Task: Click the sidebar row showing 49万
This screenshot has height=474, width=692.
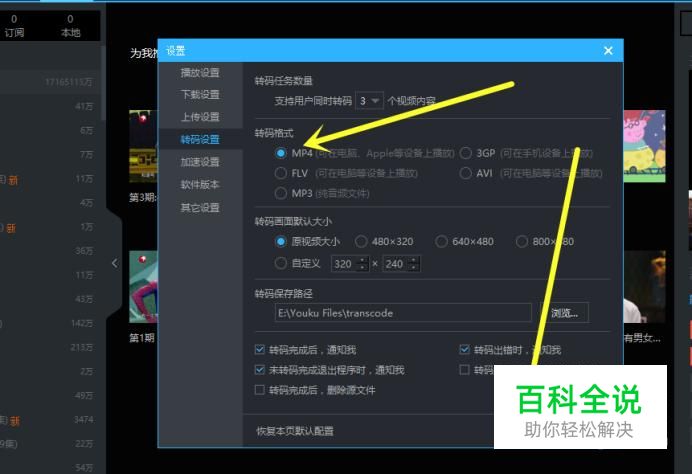Action: 52,395
